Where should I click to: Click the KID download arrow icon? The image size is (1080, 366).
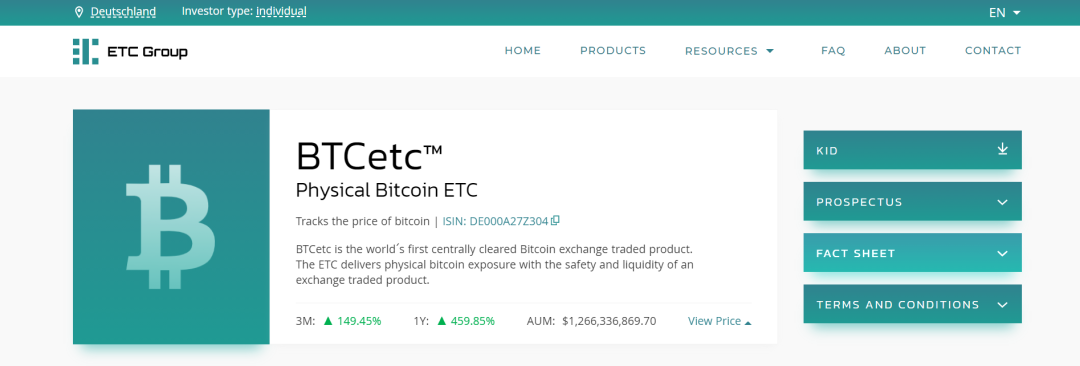(x=1002, y=149)
